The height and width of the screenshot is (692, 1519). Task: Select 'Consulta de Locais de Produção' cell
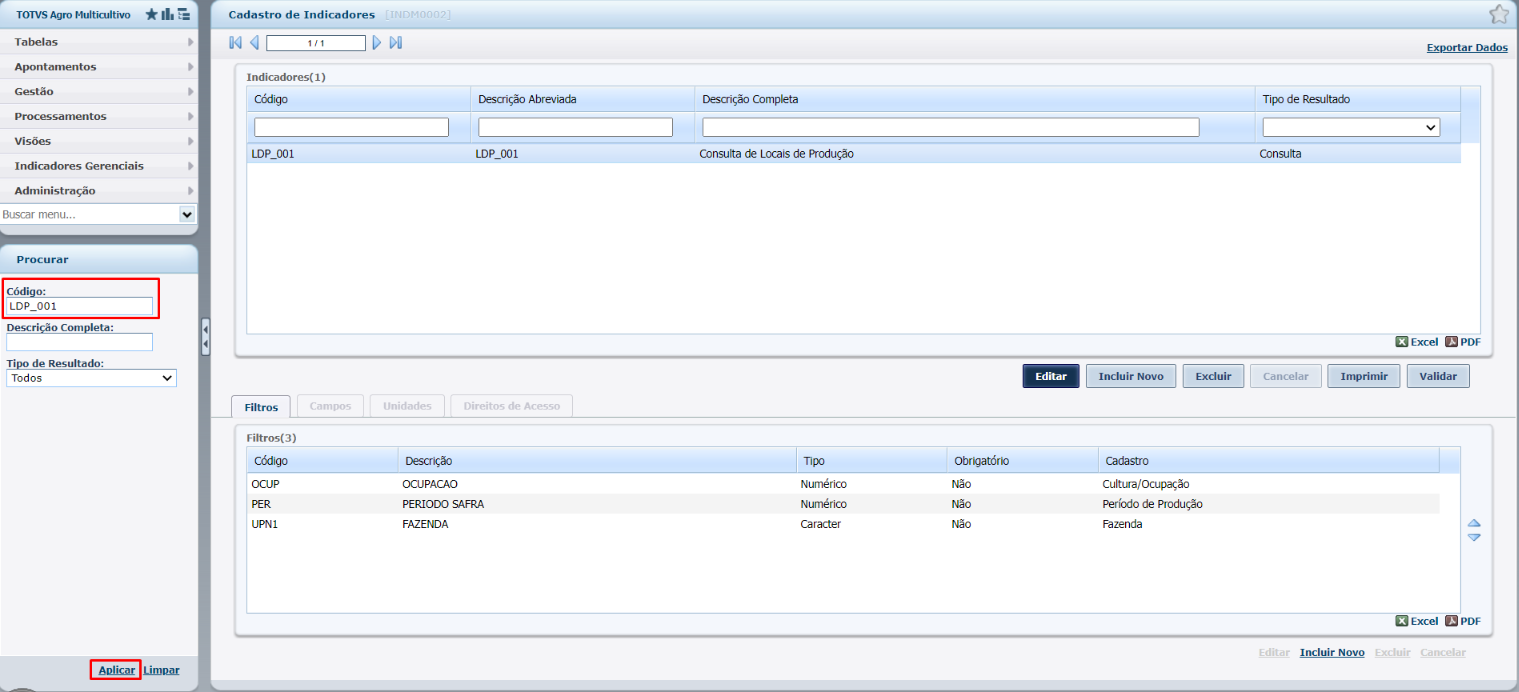tap(776, 154)
